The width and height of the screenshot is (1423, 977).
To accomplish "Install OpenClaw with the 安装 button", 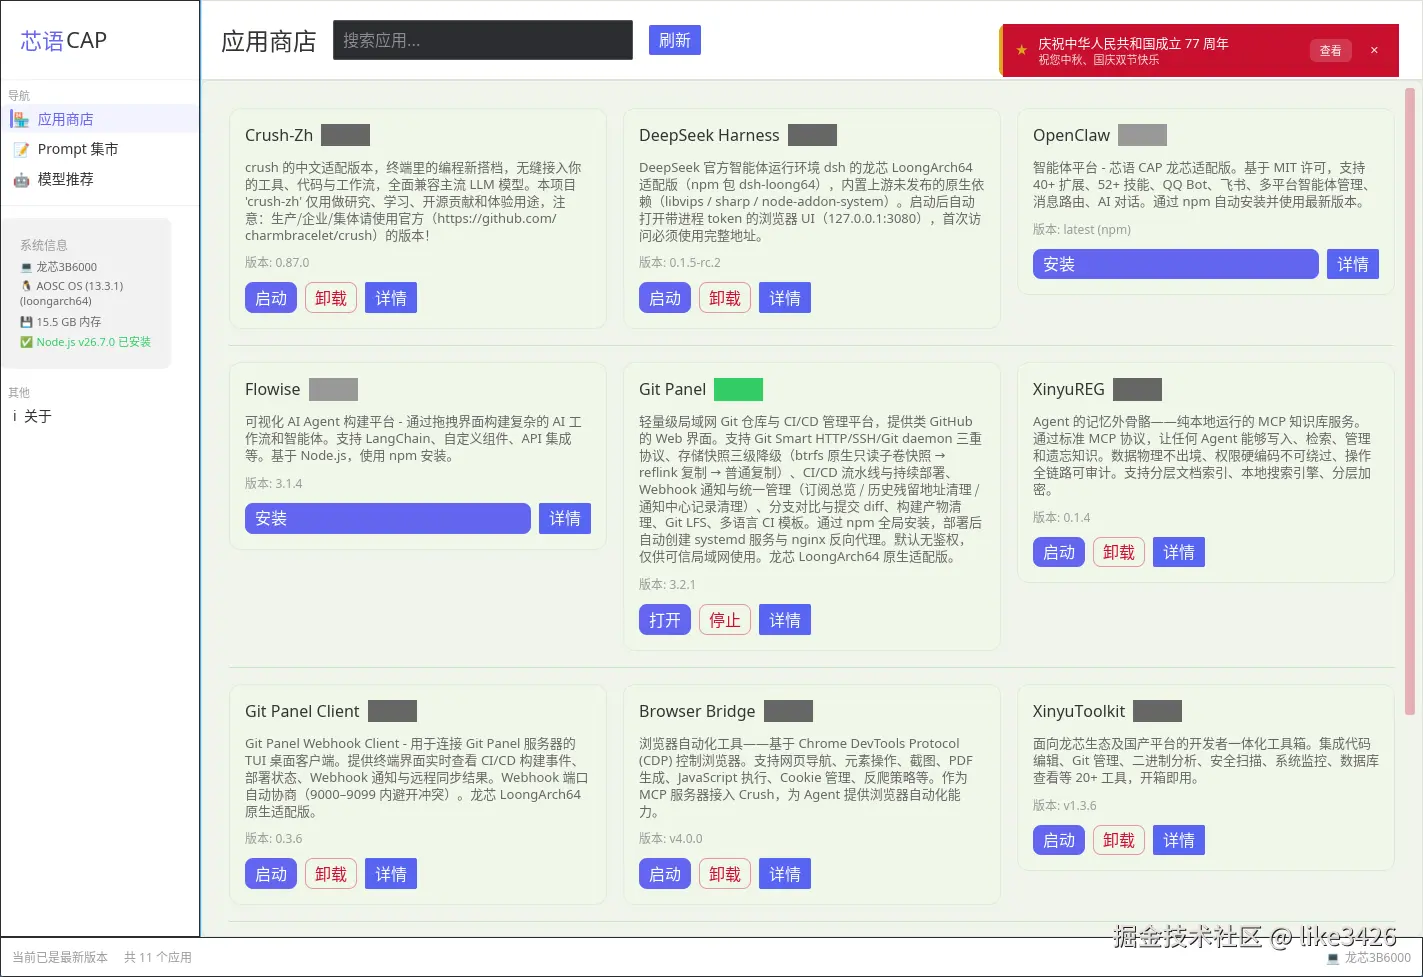I will (x=1176, y=264).
